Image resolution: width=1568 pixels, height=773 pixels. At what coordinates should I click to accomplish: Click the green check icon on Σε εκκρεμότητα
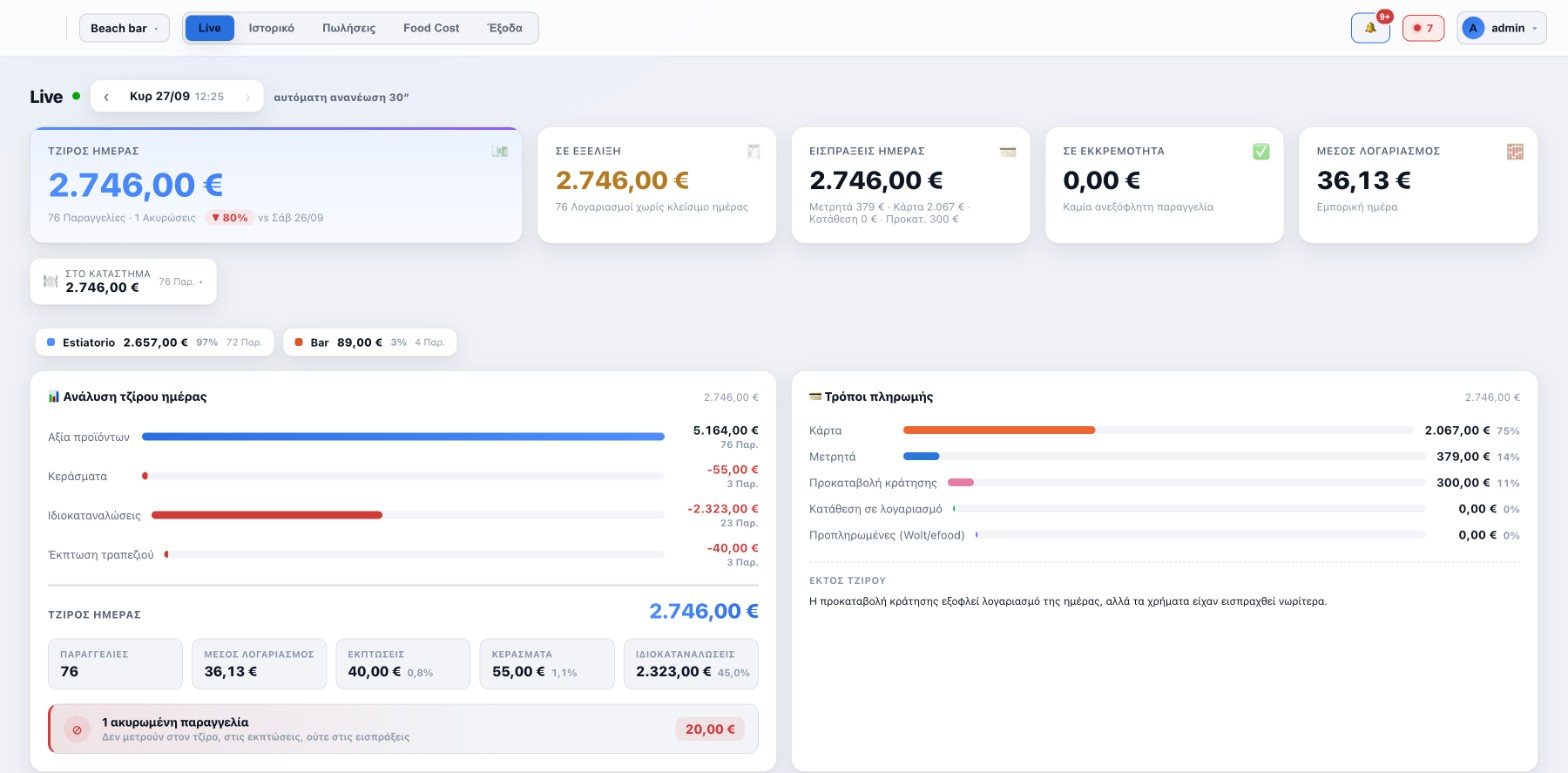(x=1261, y=151)
